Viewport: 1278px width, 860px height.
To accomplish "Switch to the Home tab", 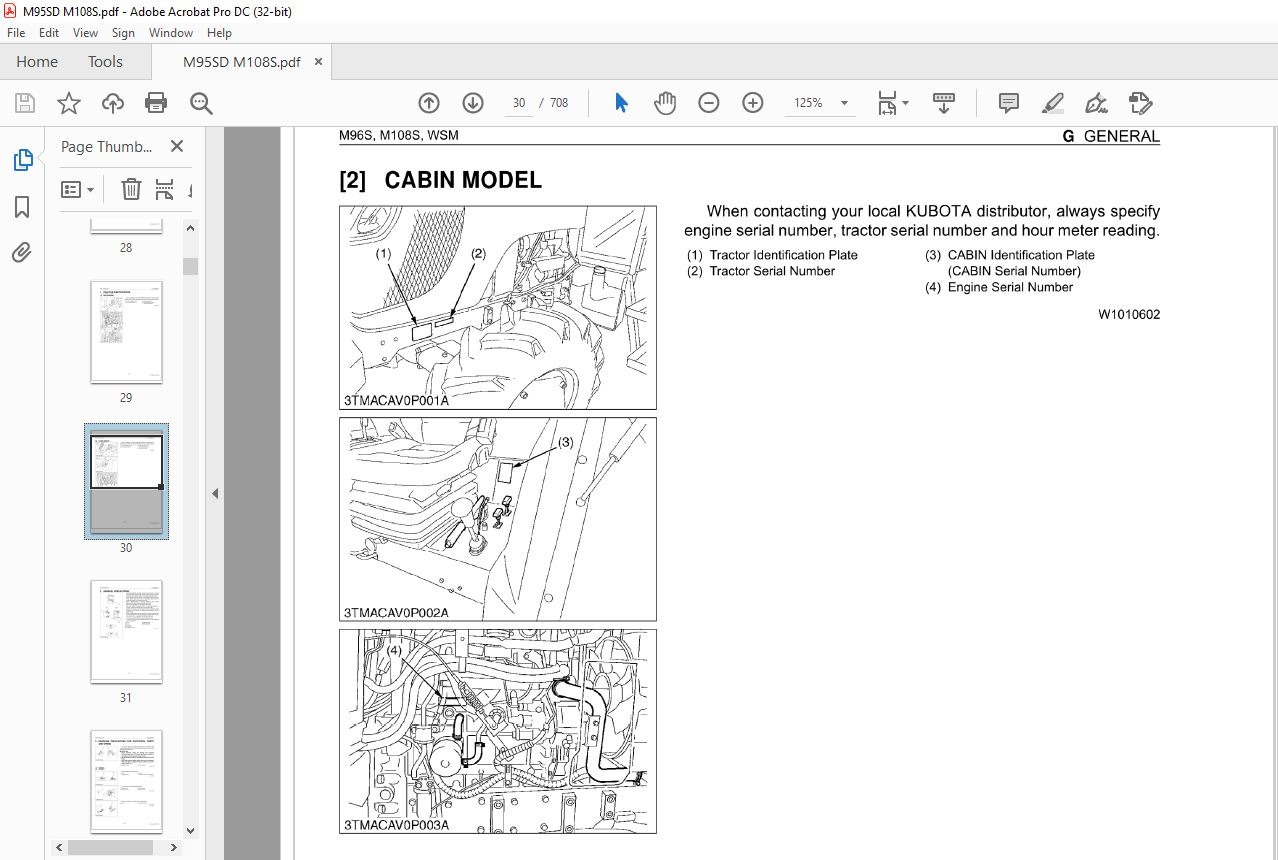I will tap(37, 62).
